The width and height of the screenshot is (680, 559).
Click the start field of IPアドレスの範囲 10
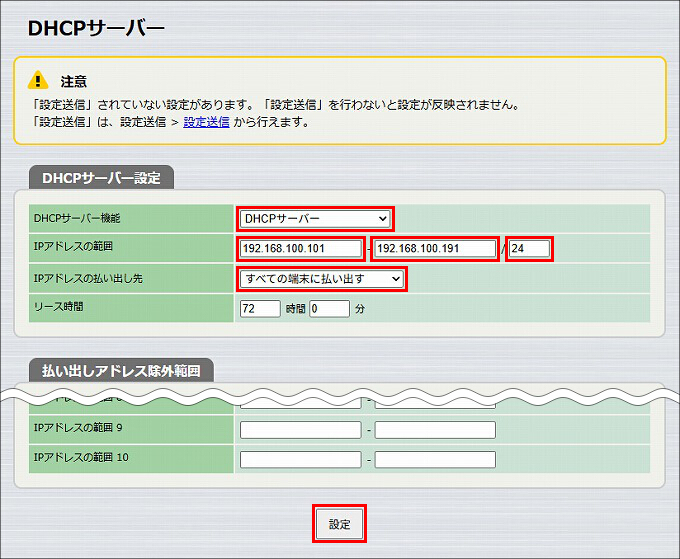tap(301, 460)
